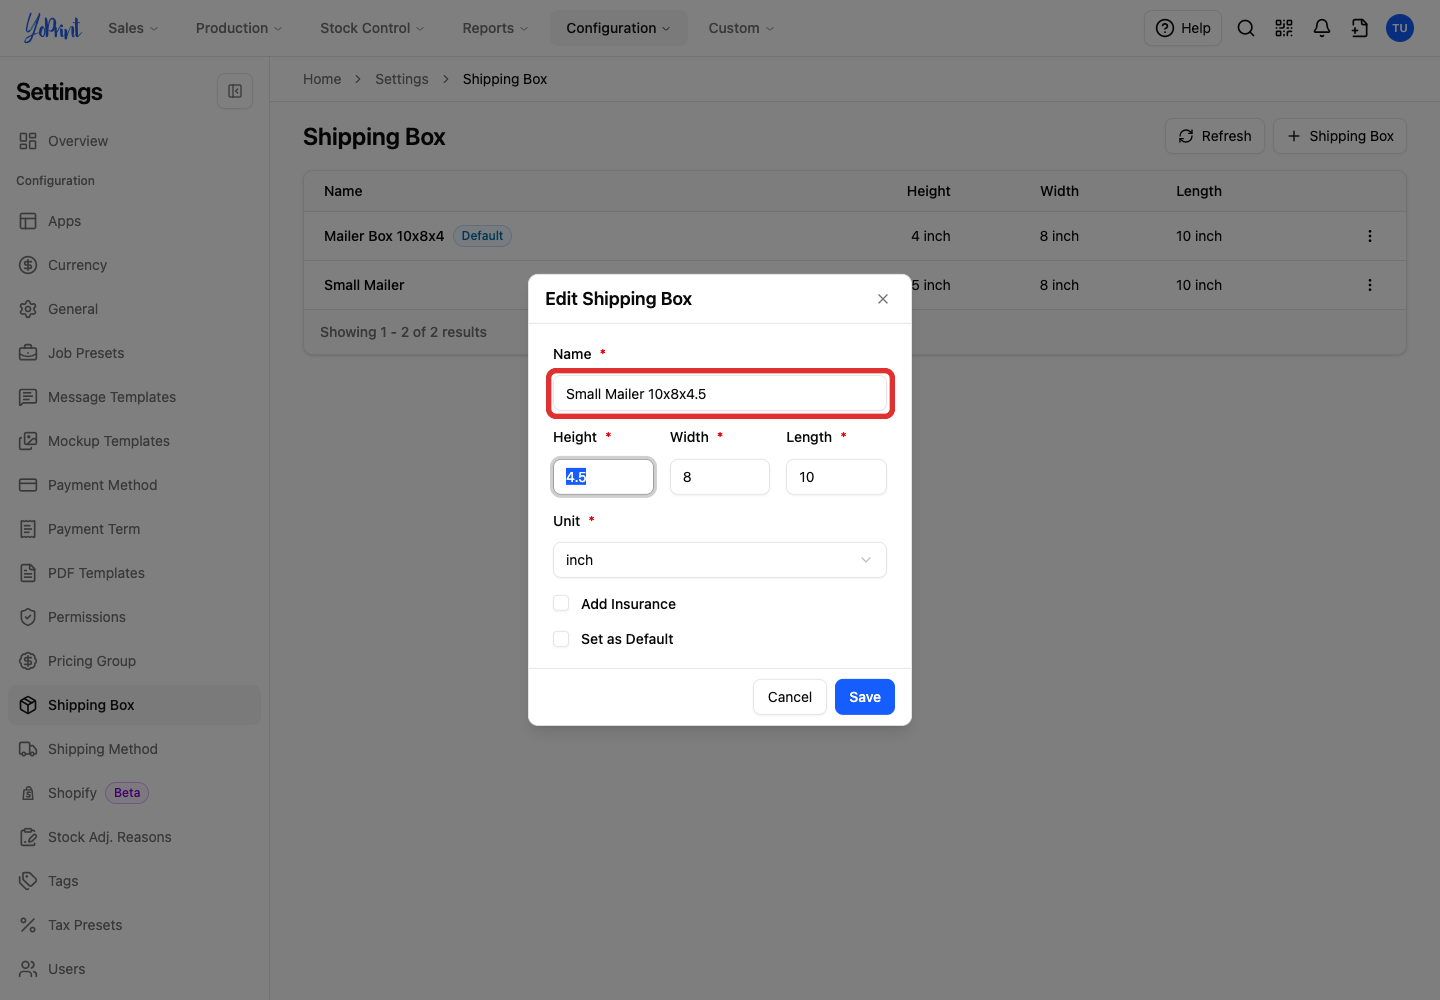Expand the Unit dropdown showing inch
Viewport: 1440px width, 1000px height.
720,560
